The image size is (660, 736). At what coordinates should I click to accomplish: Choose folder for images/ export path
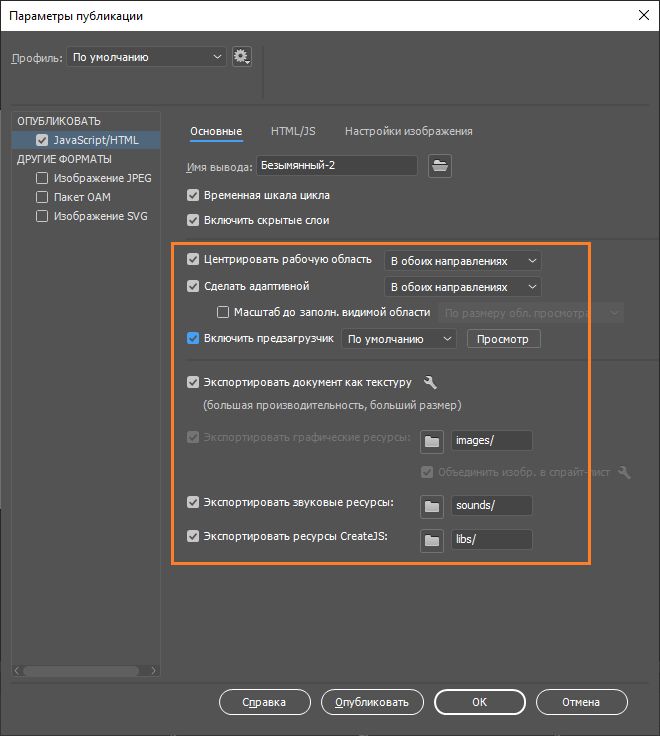432,441
